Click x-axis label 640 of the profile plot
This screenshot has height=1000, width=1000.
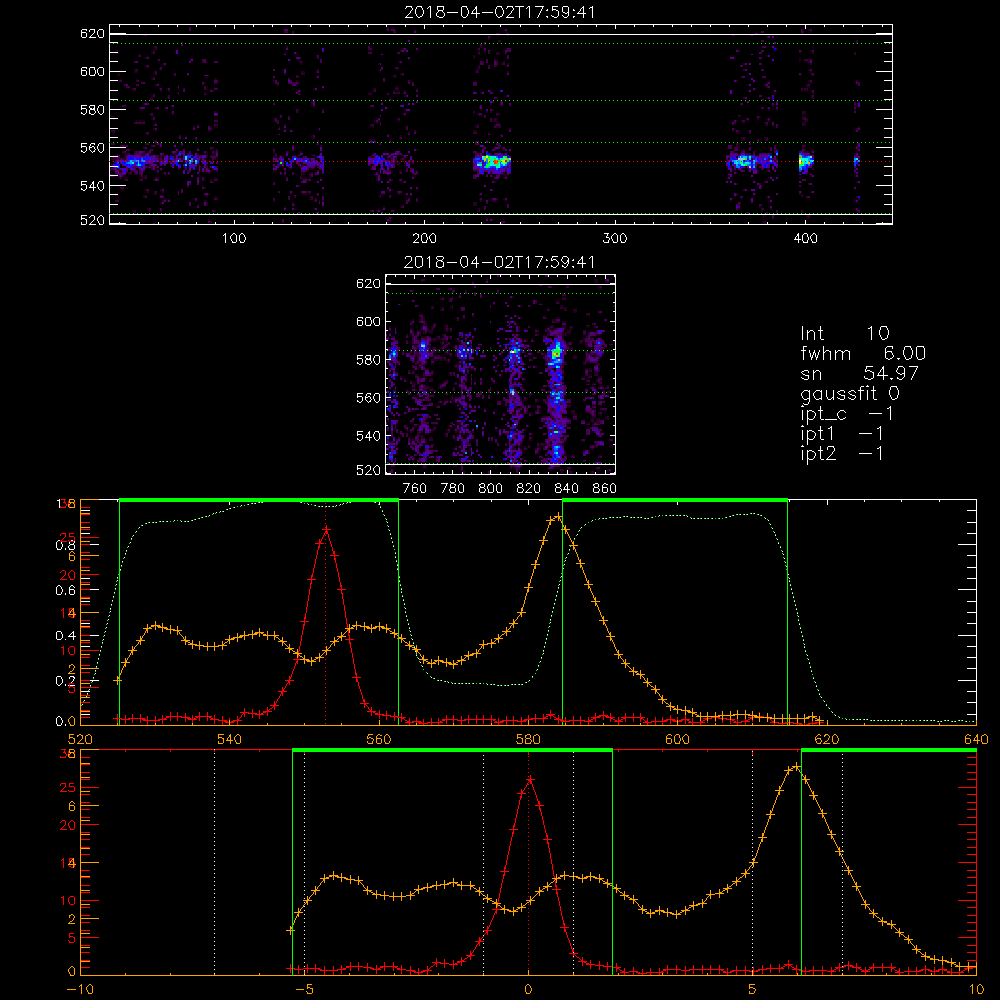tap(976, 739)
